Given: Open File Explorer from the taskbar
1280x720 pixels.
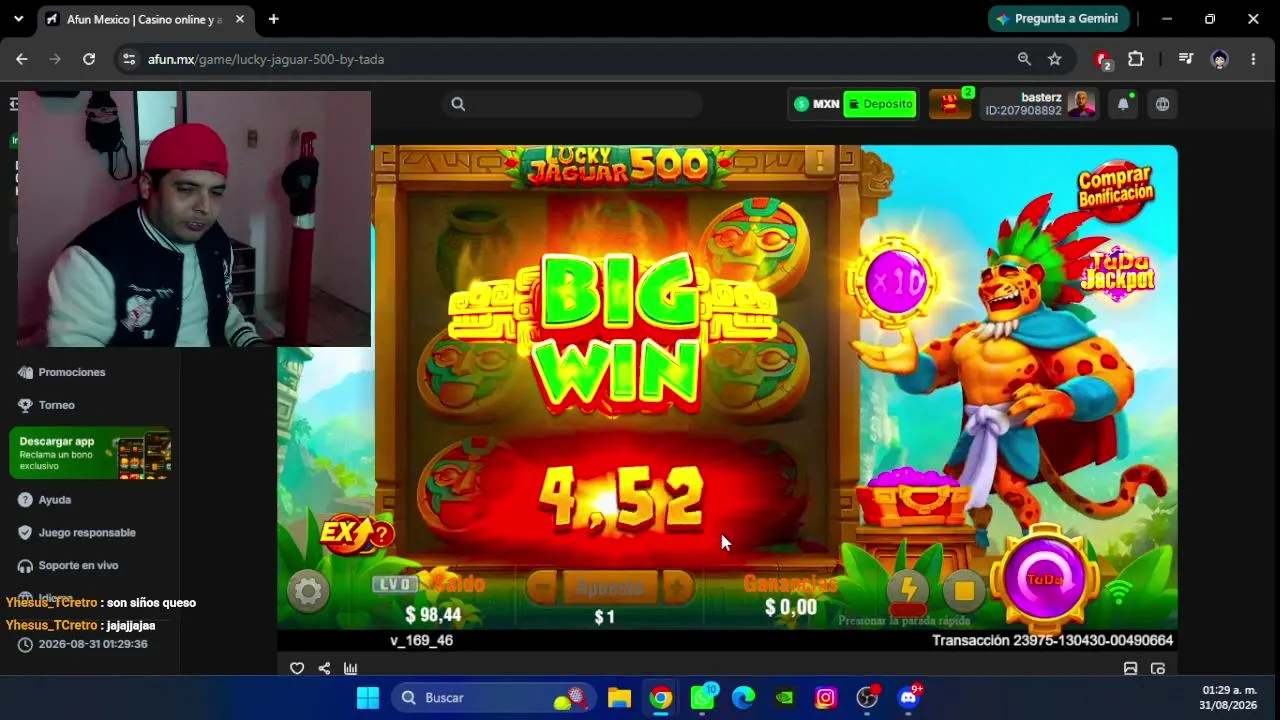Looking at the screenshot, I should click(x=619, y=697).
